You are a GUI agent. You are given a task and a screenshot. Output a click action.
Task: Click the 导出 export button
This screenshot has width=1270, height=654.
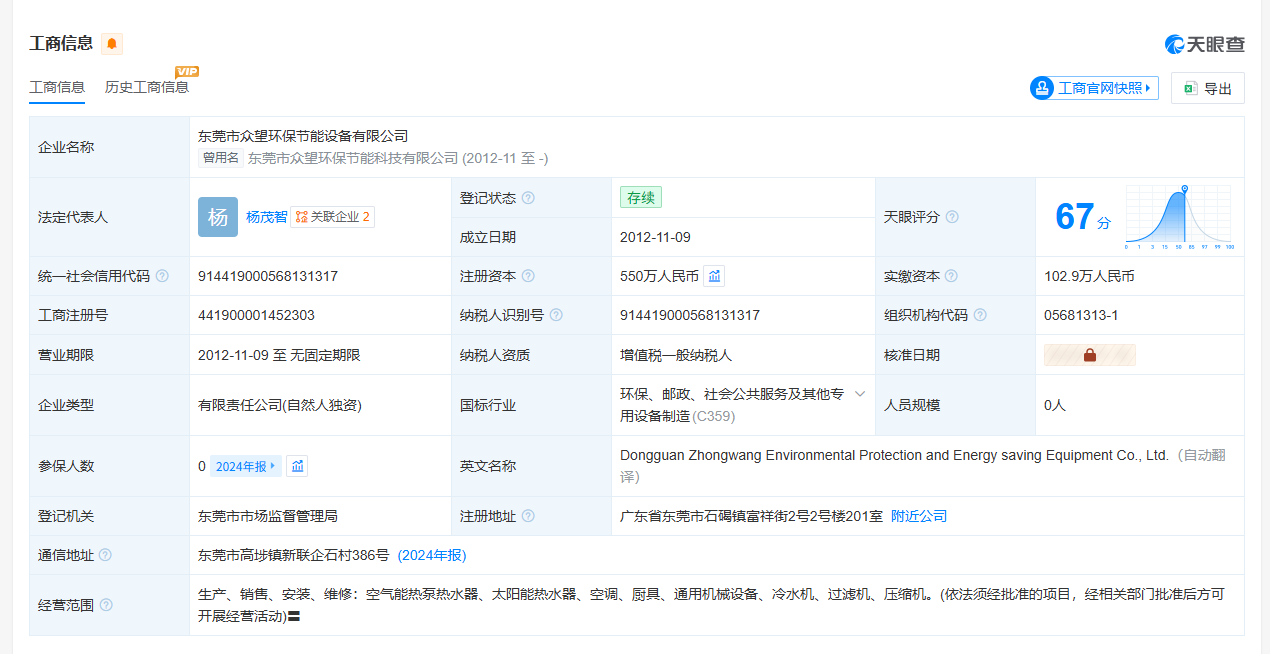point(1207,88)
